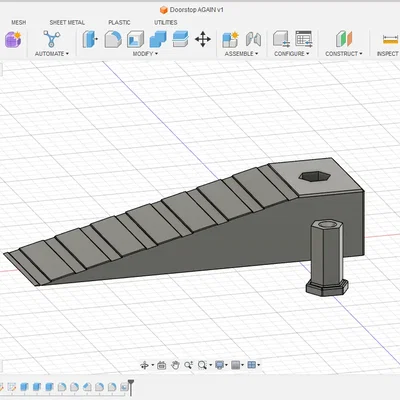Select the Shell tool icon
This screenshot has height=400, width=400.
tap(135, 39)
